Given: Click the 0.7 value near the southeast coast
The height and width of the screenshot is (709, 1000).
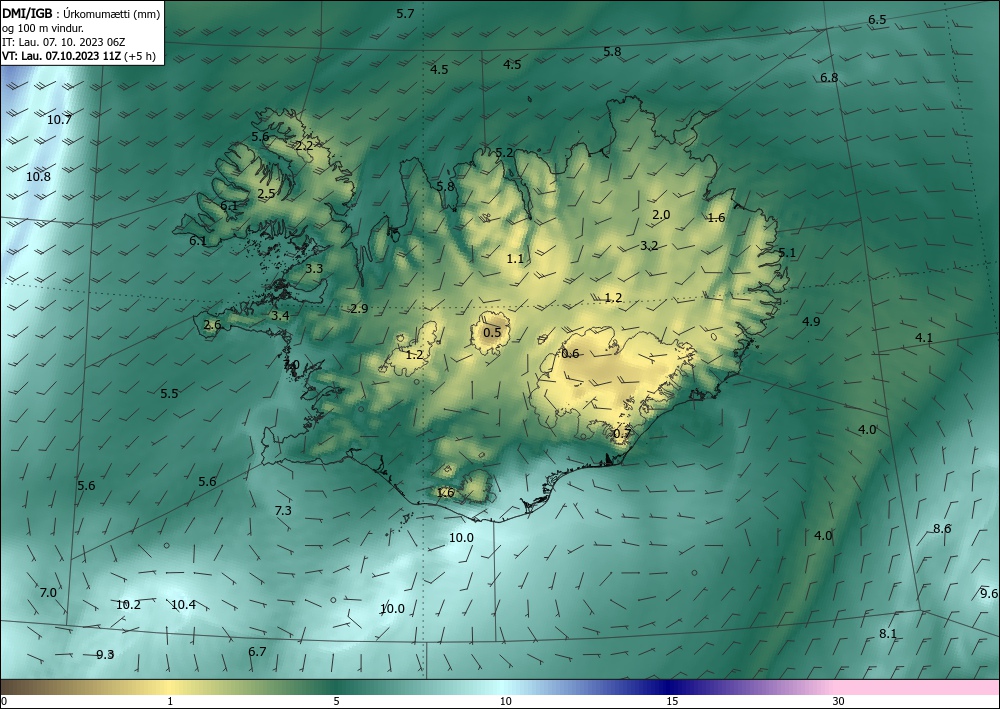Looking at the screenshot, I should (x=622, y=434).
